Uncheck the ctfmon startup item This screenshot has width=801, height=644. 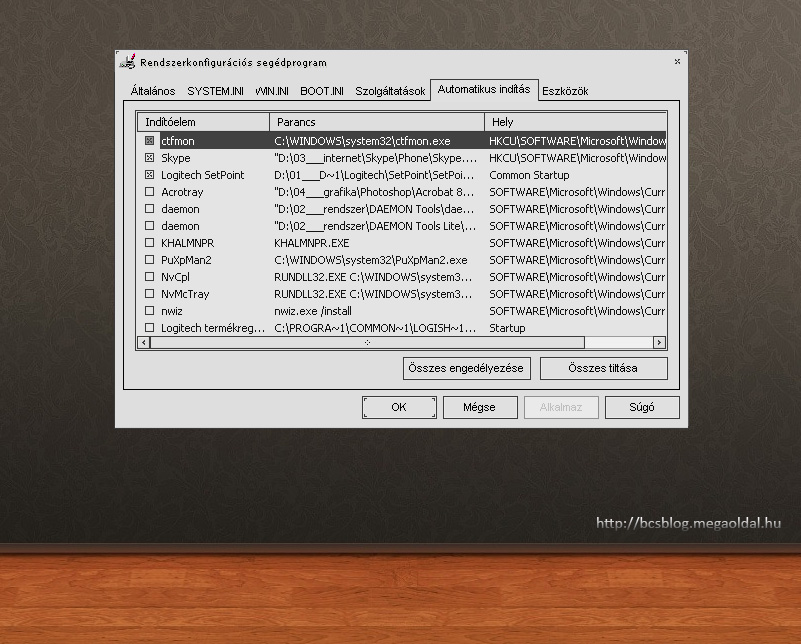tap(150, 141)
